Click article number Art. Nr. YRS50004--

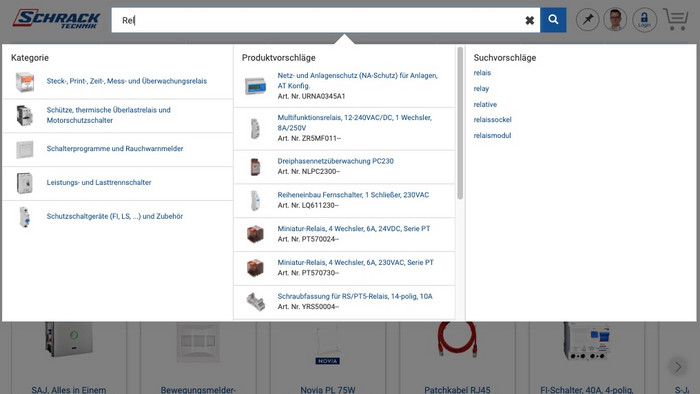click(308, 307)
